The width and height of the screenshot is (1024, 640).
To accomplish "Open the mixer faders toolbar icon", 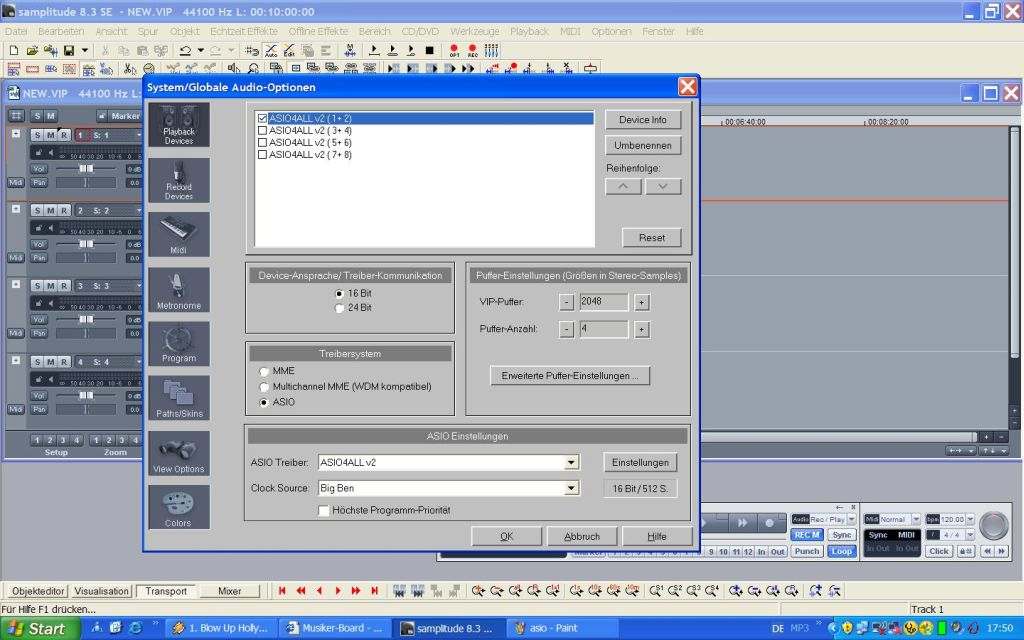I will (491, 50).
